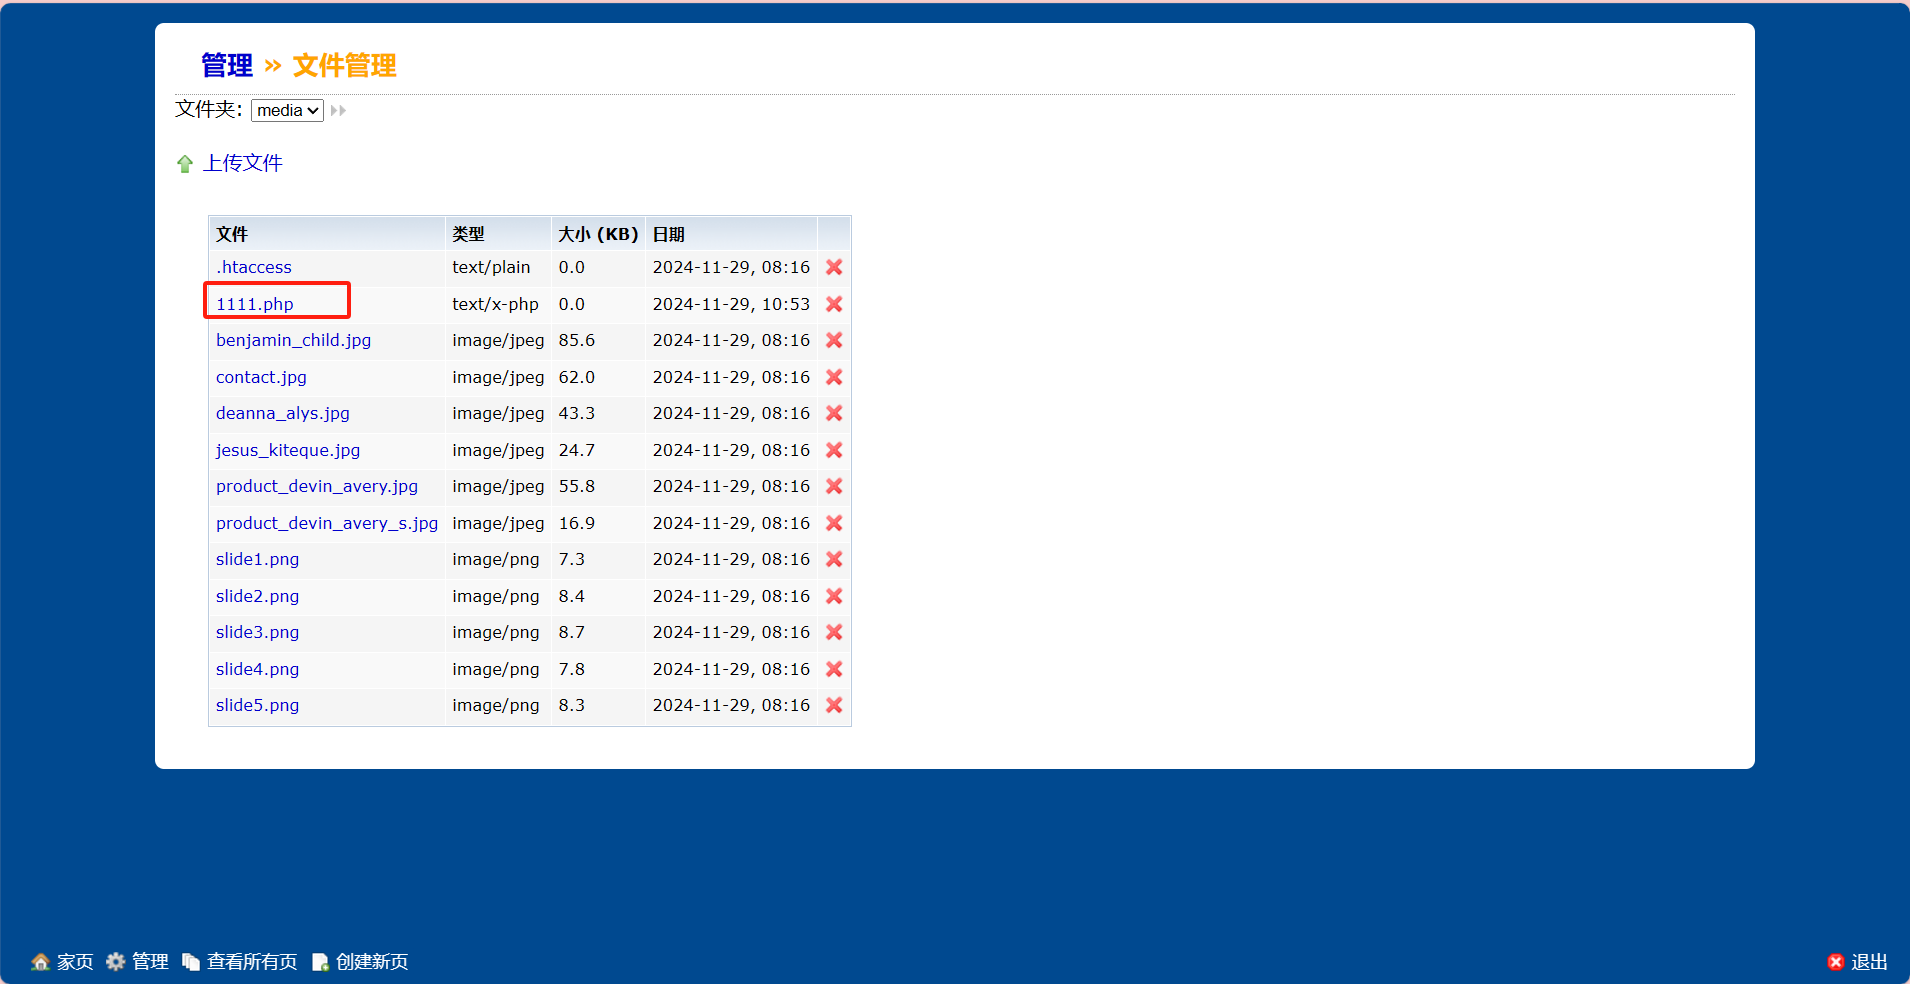
Task: Click the house icon in bottom bar
Action: [40, 962]
